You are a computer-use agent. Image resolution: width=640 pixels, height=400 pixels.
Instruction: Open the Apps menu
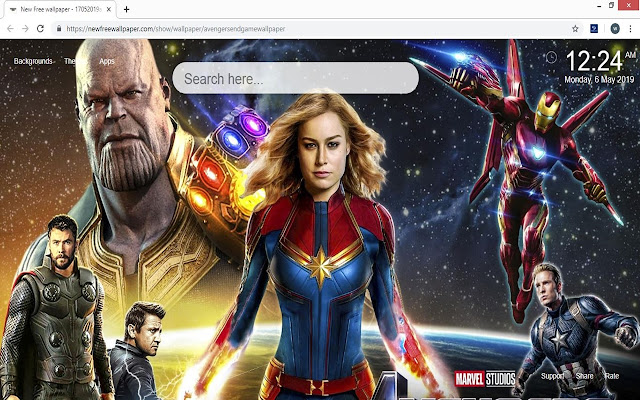point(107,61)
